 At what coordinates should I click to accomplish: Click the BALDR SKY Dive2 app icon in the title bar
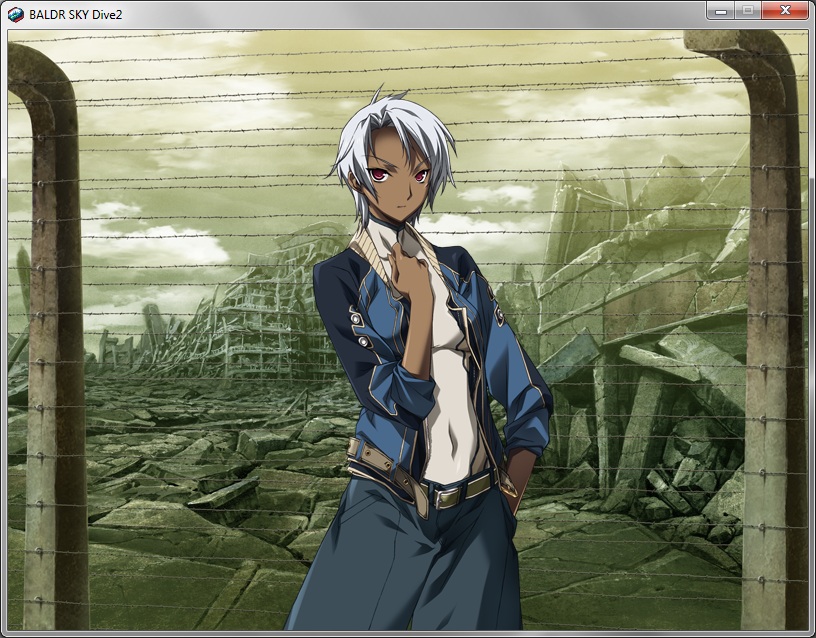coord(16,15)
